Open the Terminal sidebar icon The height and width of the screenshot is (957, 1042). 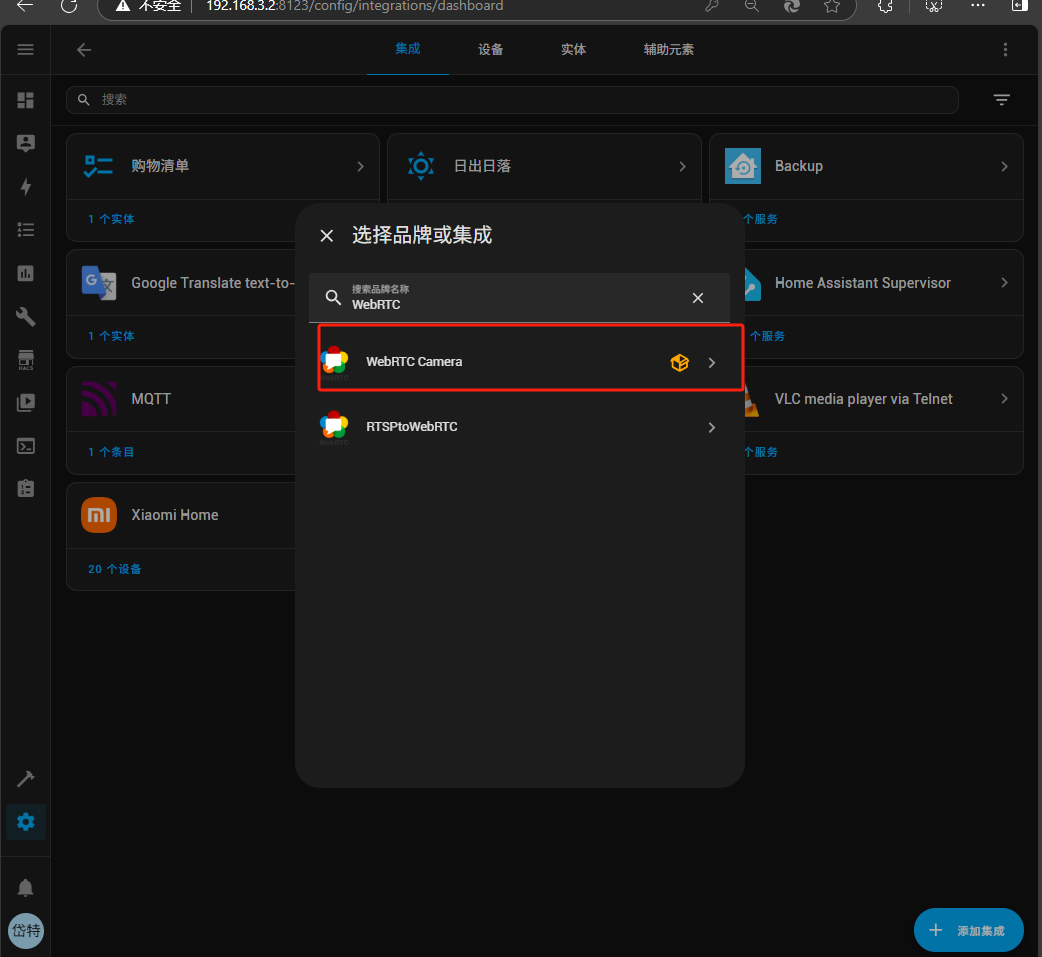click(x=26, y=446)
